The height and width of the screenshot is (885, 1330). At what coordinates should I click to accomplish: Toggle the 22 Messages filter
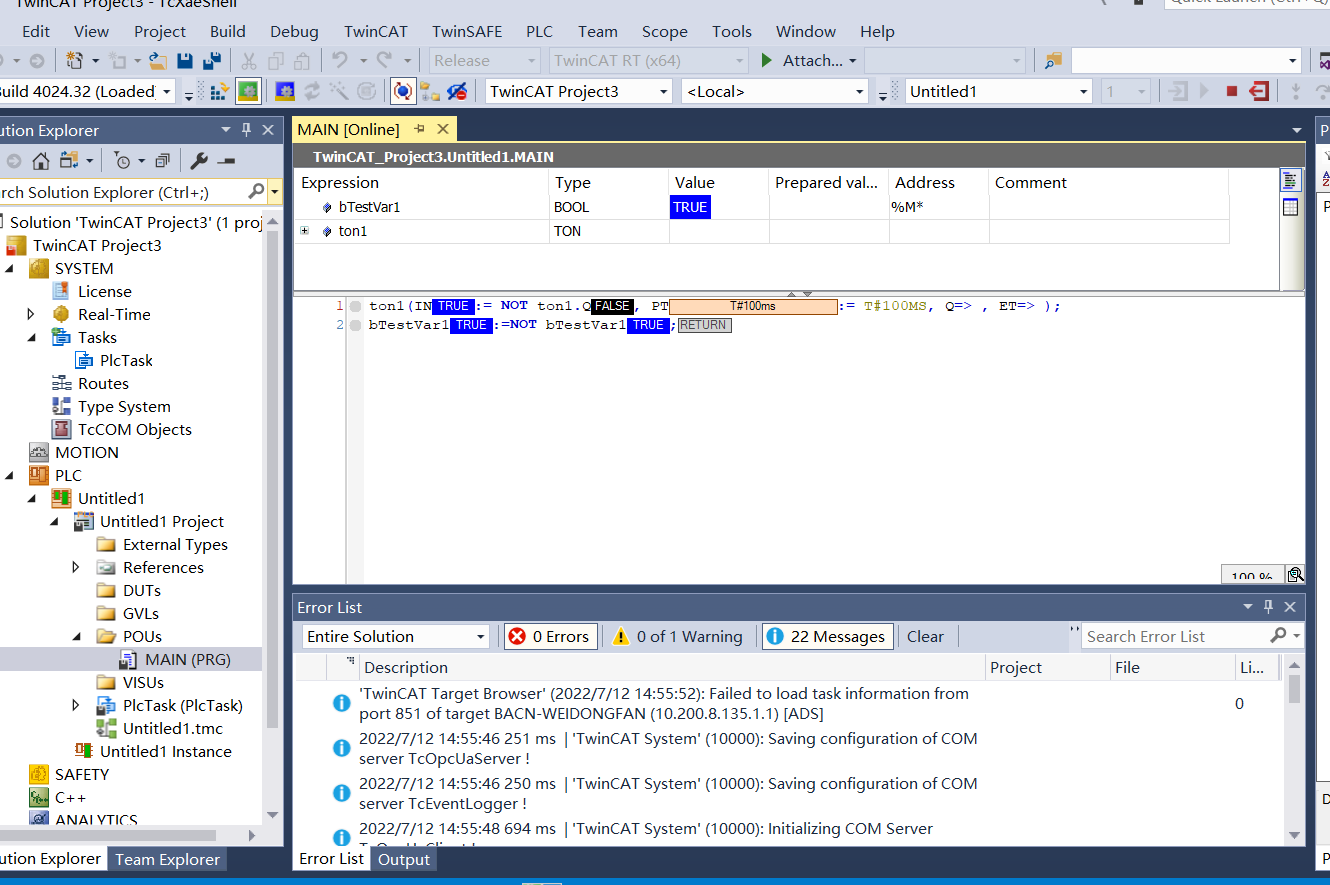point(827,637)
